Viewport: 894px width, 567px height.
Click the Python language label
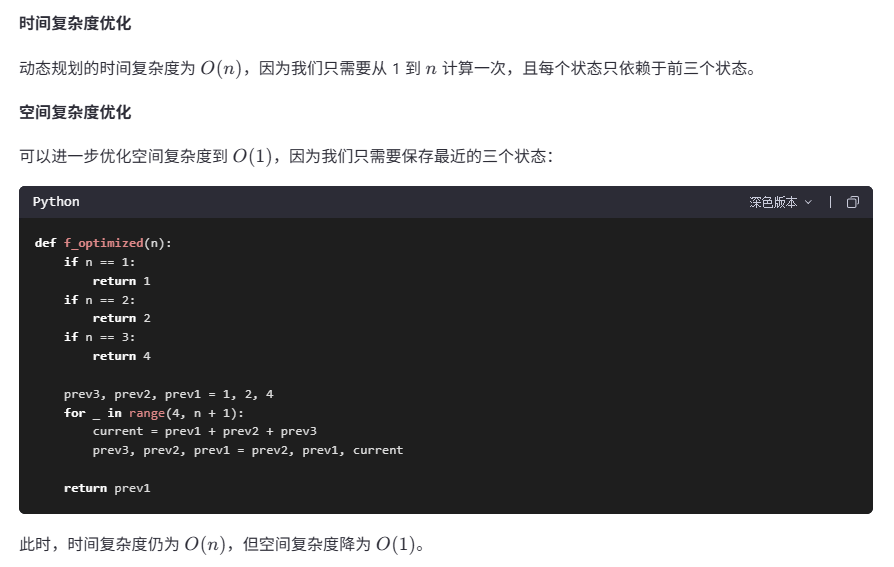coord(56,202)
